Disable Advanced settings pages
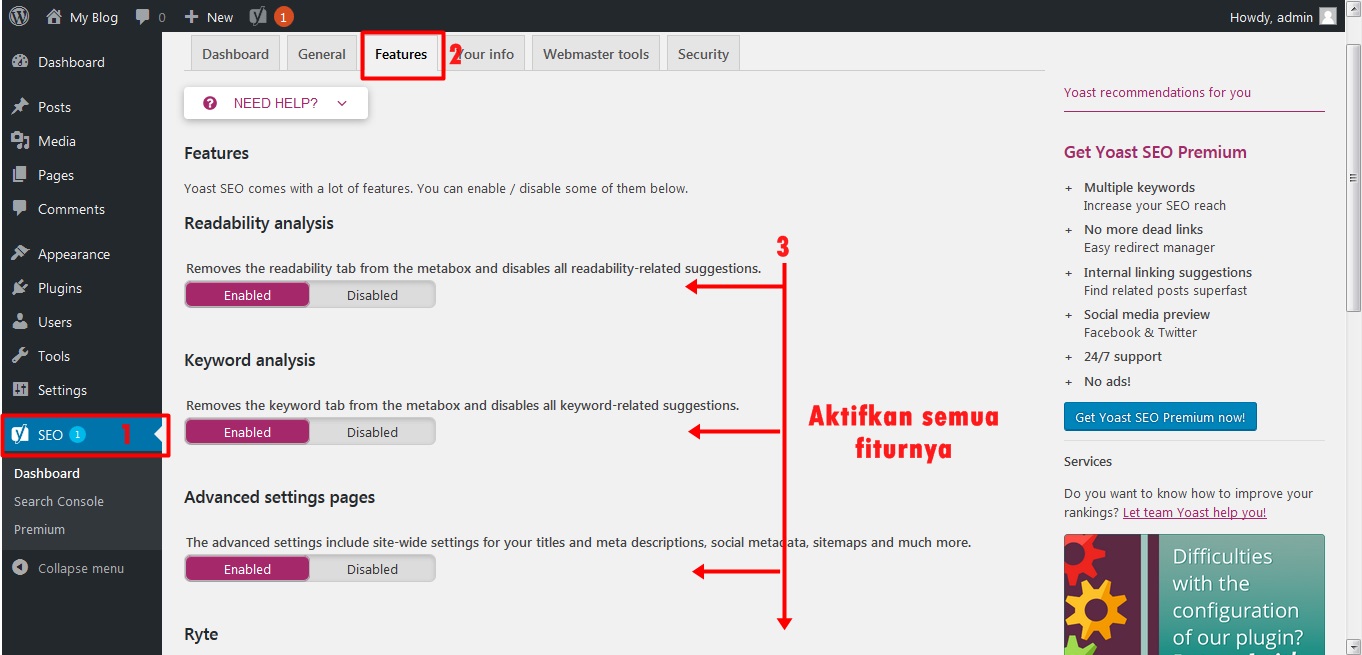The width and height of the screenshot is (1362, 655). [372, 569]
